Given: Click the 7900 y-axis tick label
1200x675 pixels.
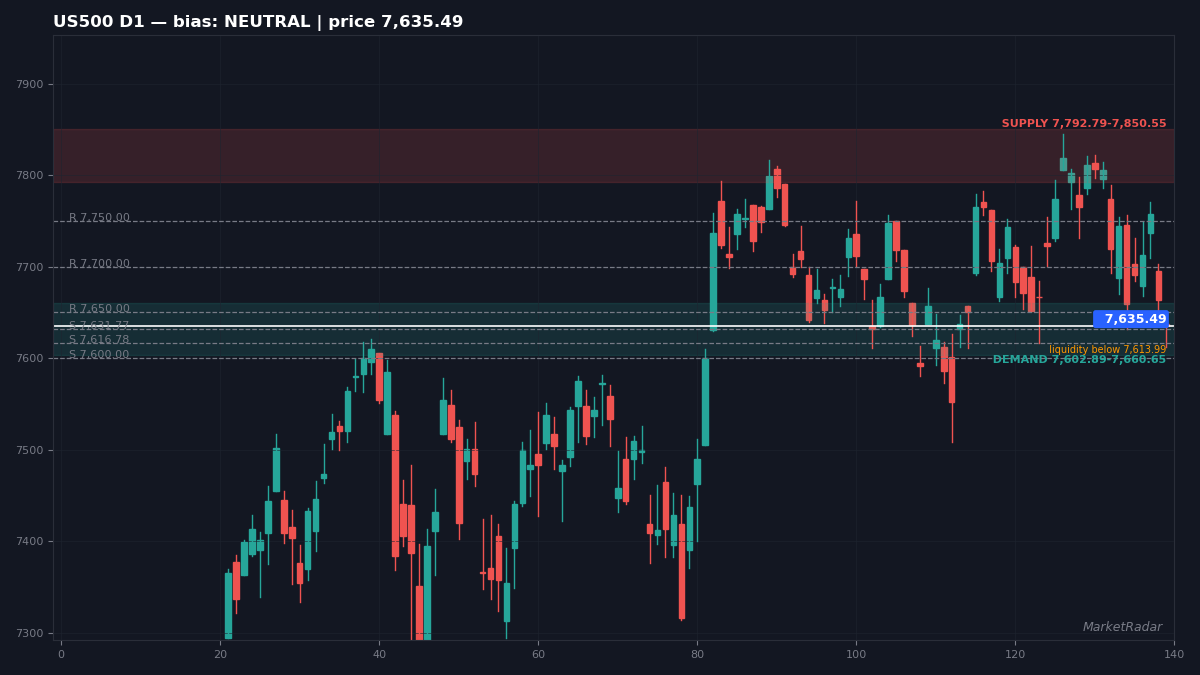Looking at the screenshot, I should [x=30, y=84].
